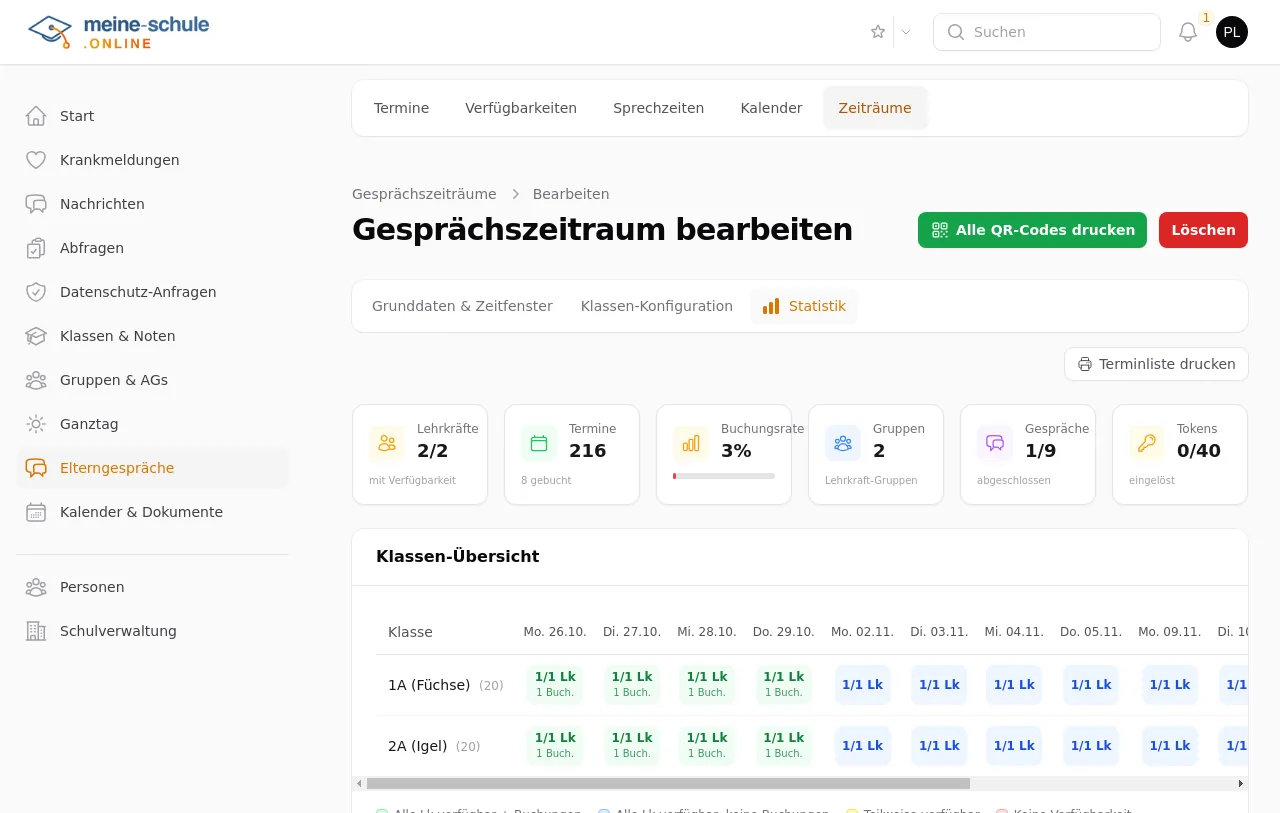
Task: Open Nachrichten in the sidebar
Action: point(152,204)
